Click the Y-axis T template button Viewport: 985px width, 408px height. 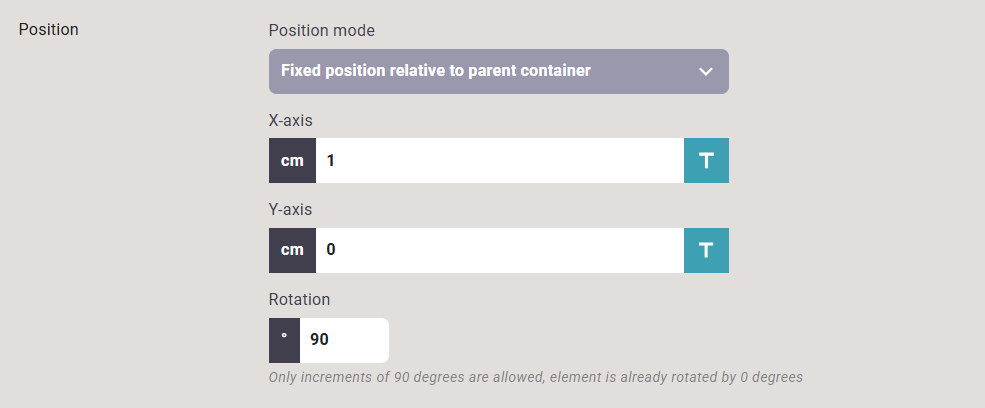[x=707, y=251]
